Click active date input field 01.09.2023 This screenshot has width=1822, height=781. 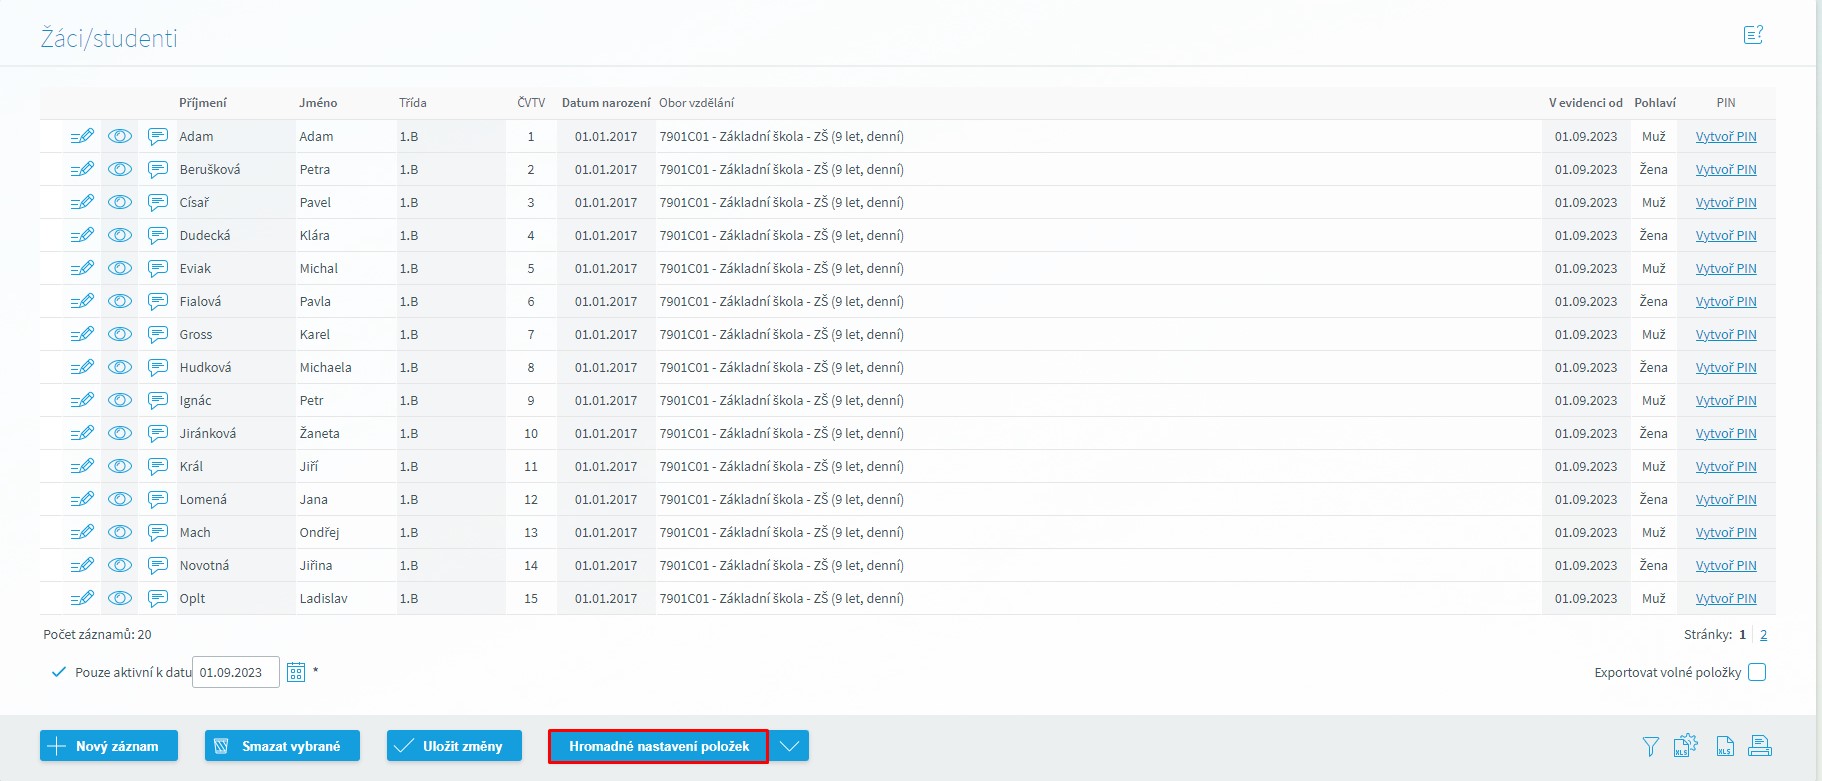[x=236, y=672]
